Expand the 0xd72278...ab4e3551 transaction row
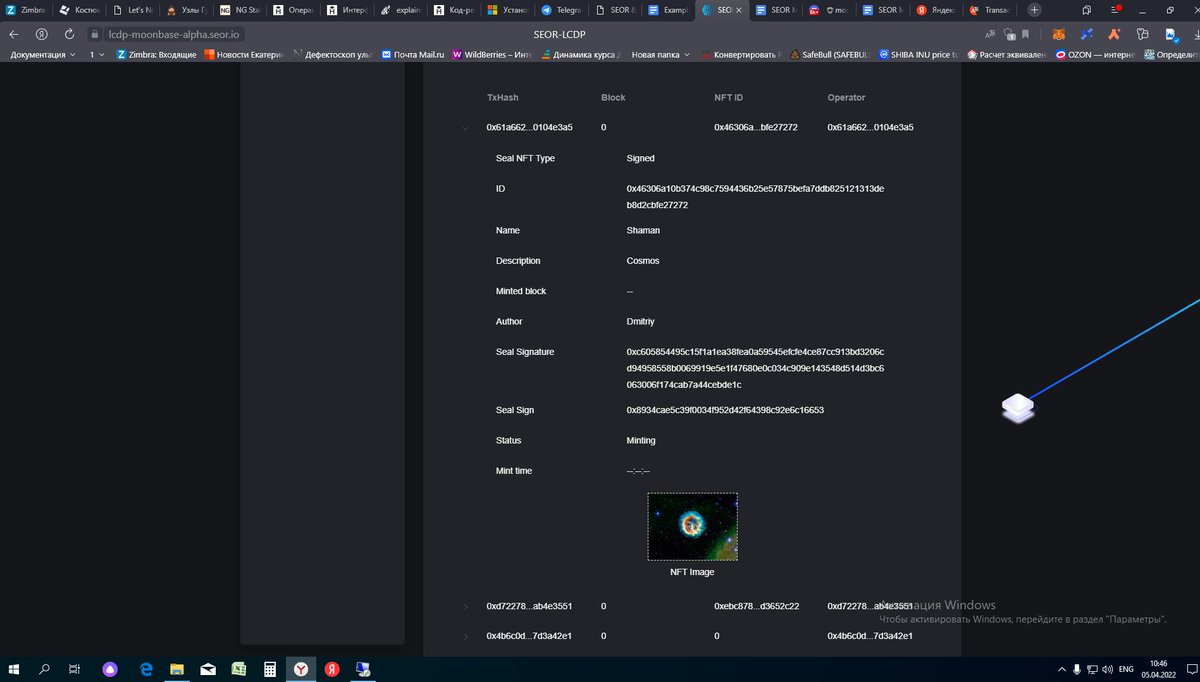Viewport: 1200px width, 682px height. click(x=466, y=606)
